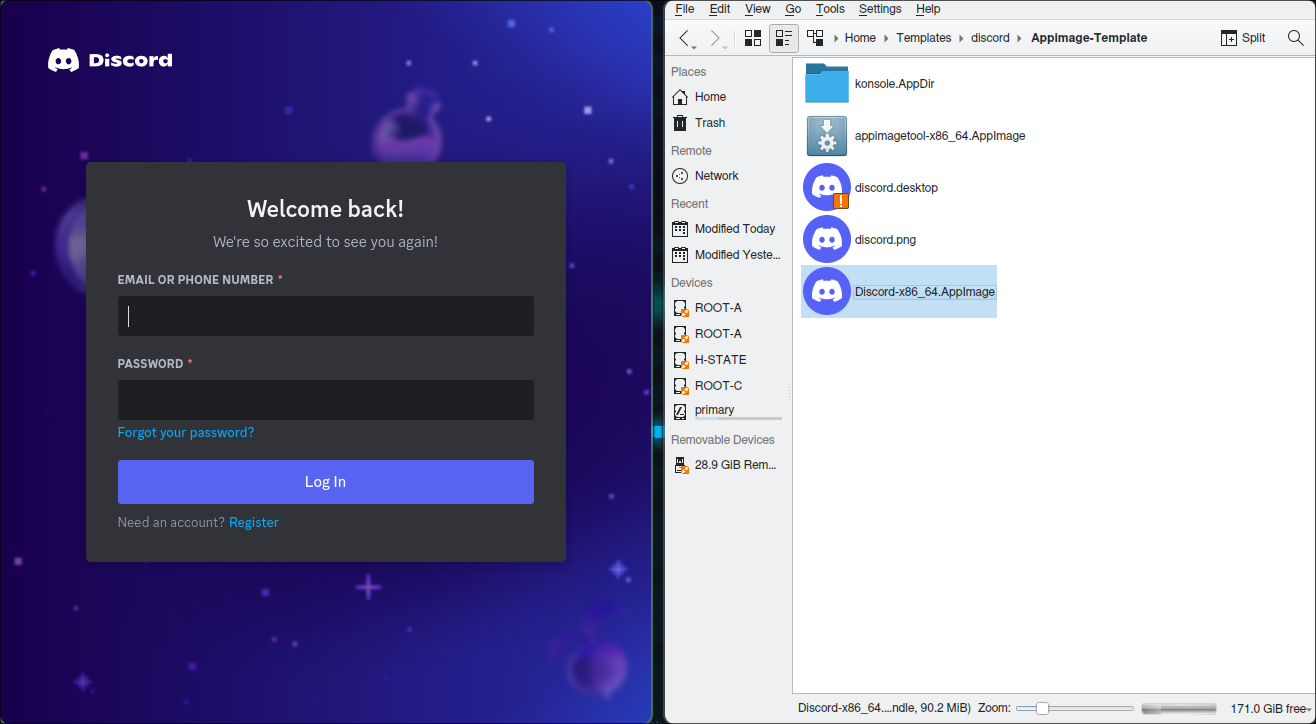Open ROOT-C device
Image resolution: width=1316 pixels, height=724 pixels.
click(x=727, y=386)
